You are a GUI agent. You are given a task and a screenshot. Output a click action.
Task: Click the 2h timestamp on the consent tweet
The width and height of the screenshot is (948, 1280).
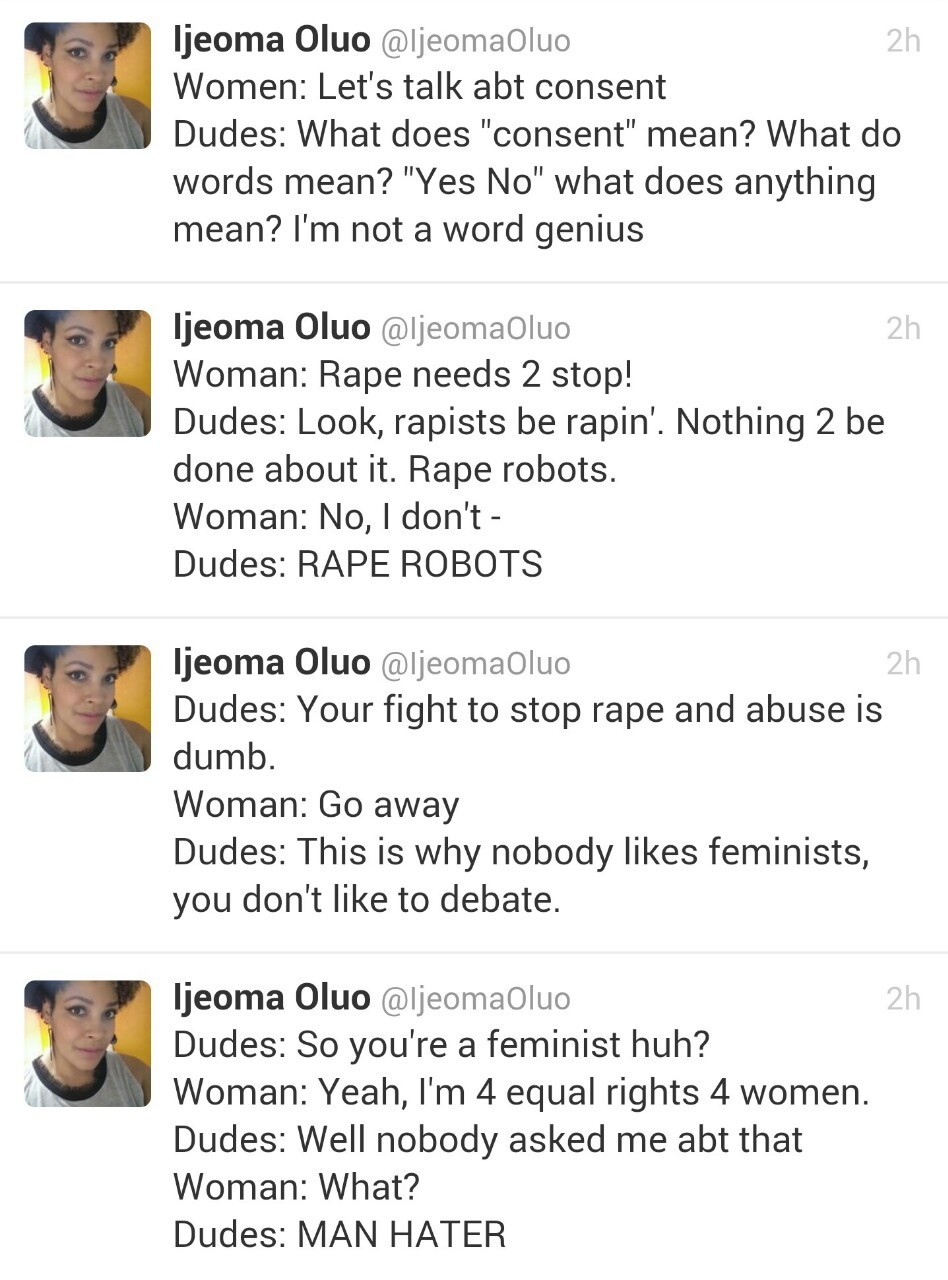pyautogui.click(x=902, y=41)
